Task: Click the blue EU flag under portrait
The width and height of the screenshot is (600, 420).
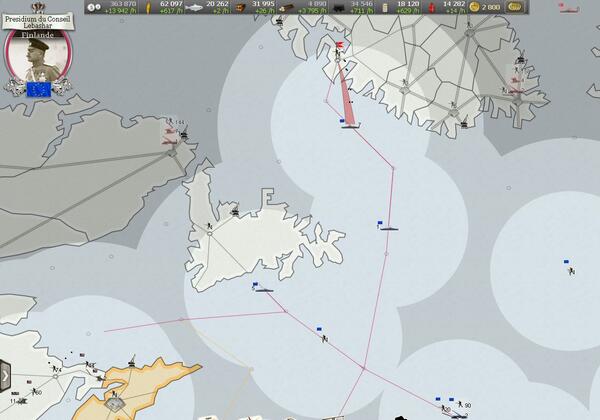Action: 39,89
